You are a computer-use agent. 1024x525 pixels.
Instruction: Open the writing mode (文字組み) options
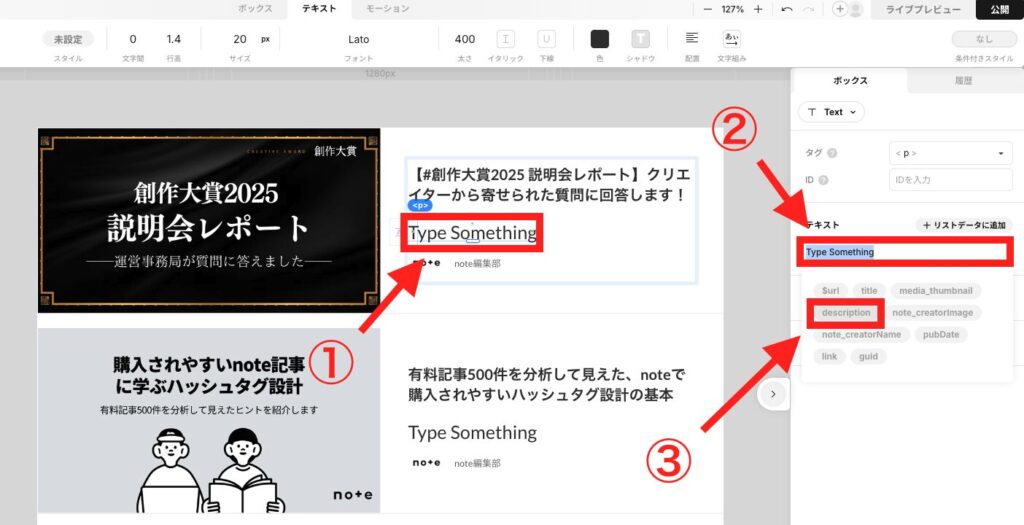(731, 39)
